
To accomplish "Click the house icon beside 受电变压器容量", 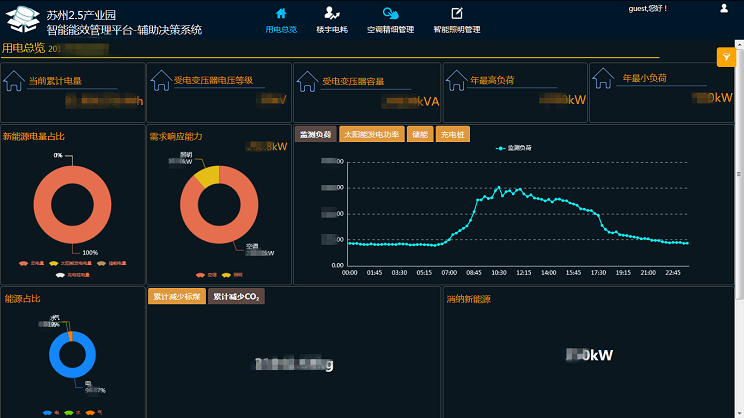I will click(x=308, y=81).
